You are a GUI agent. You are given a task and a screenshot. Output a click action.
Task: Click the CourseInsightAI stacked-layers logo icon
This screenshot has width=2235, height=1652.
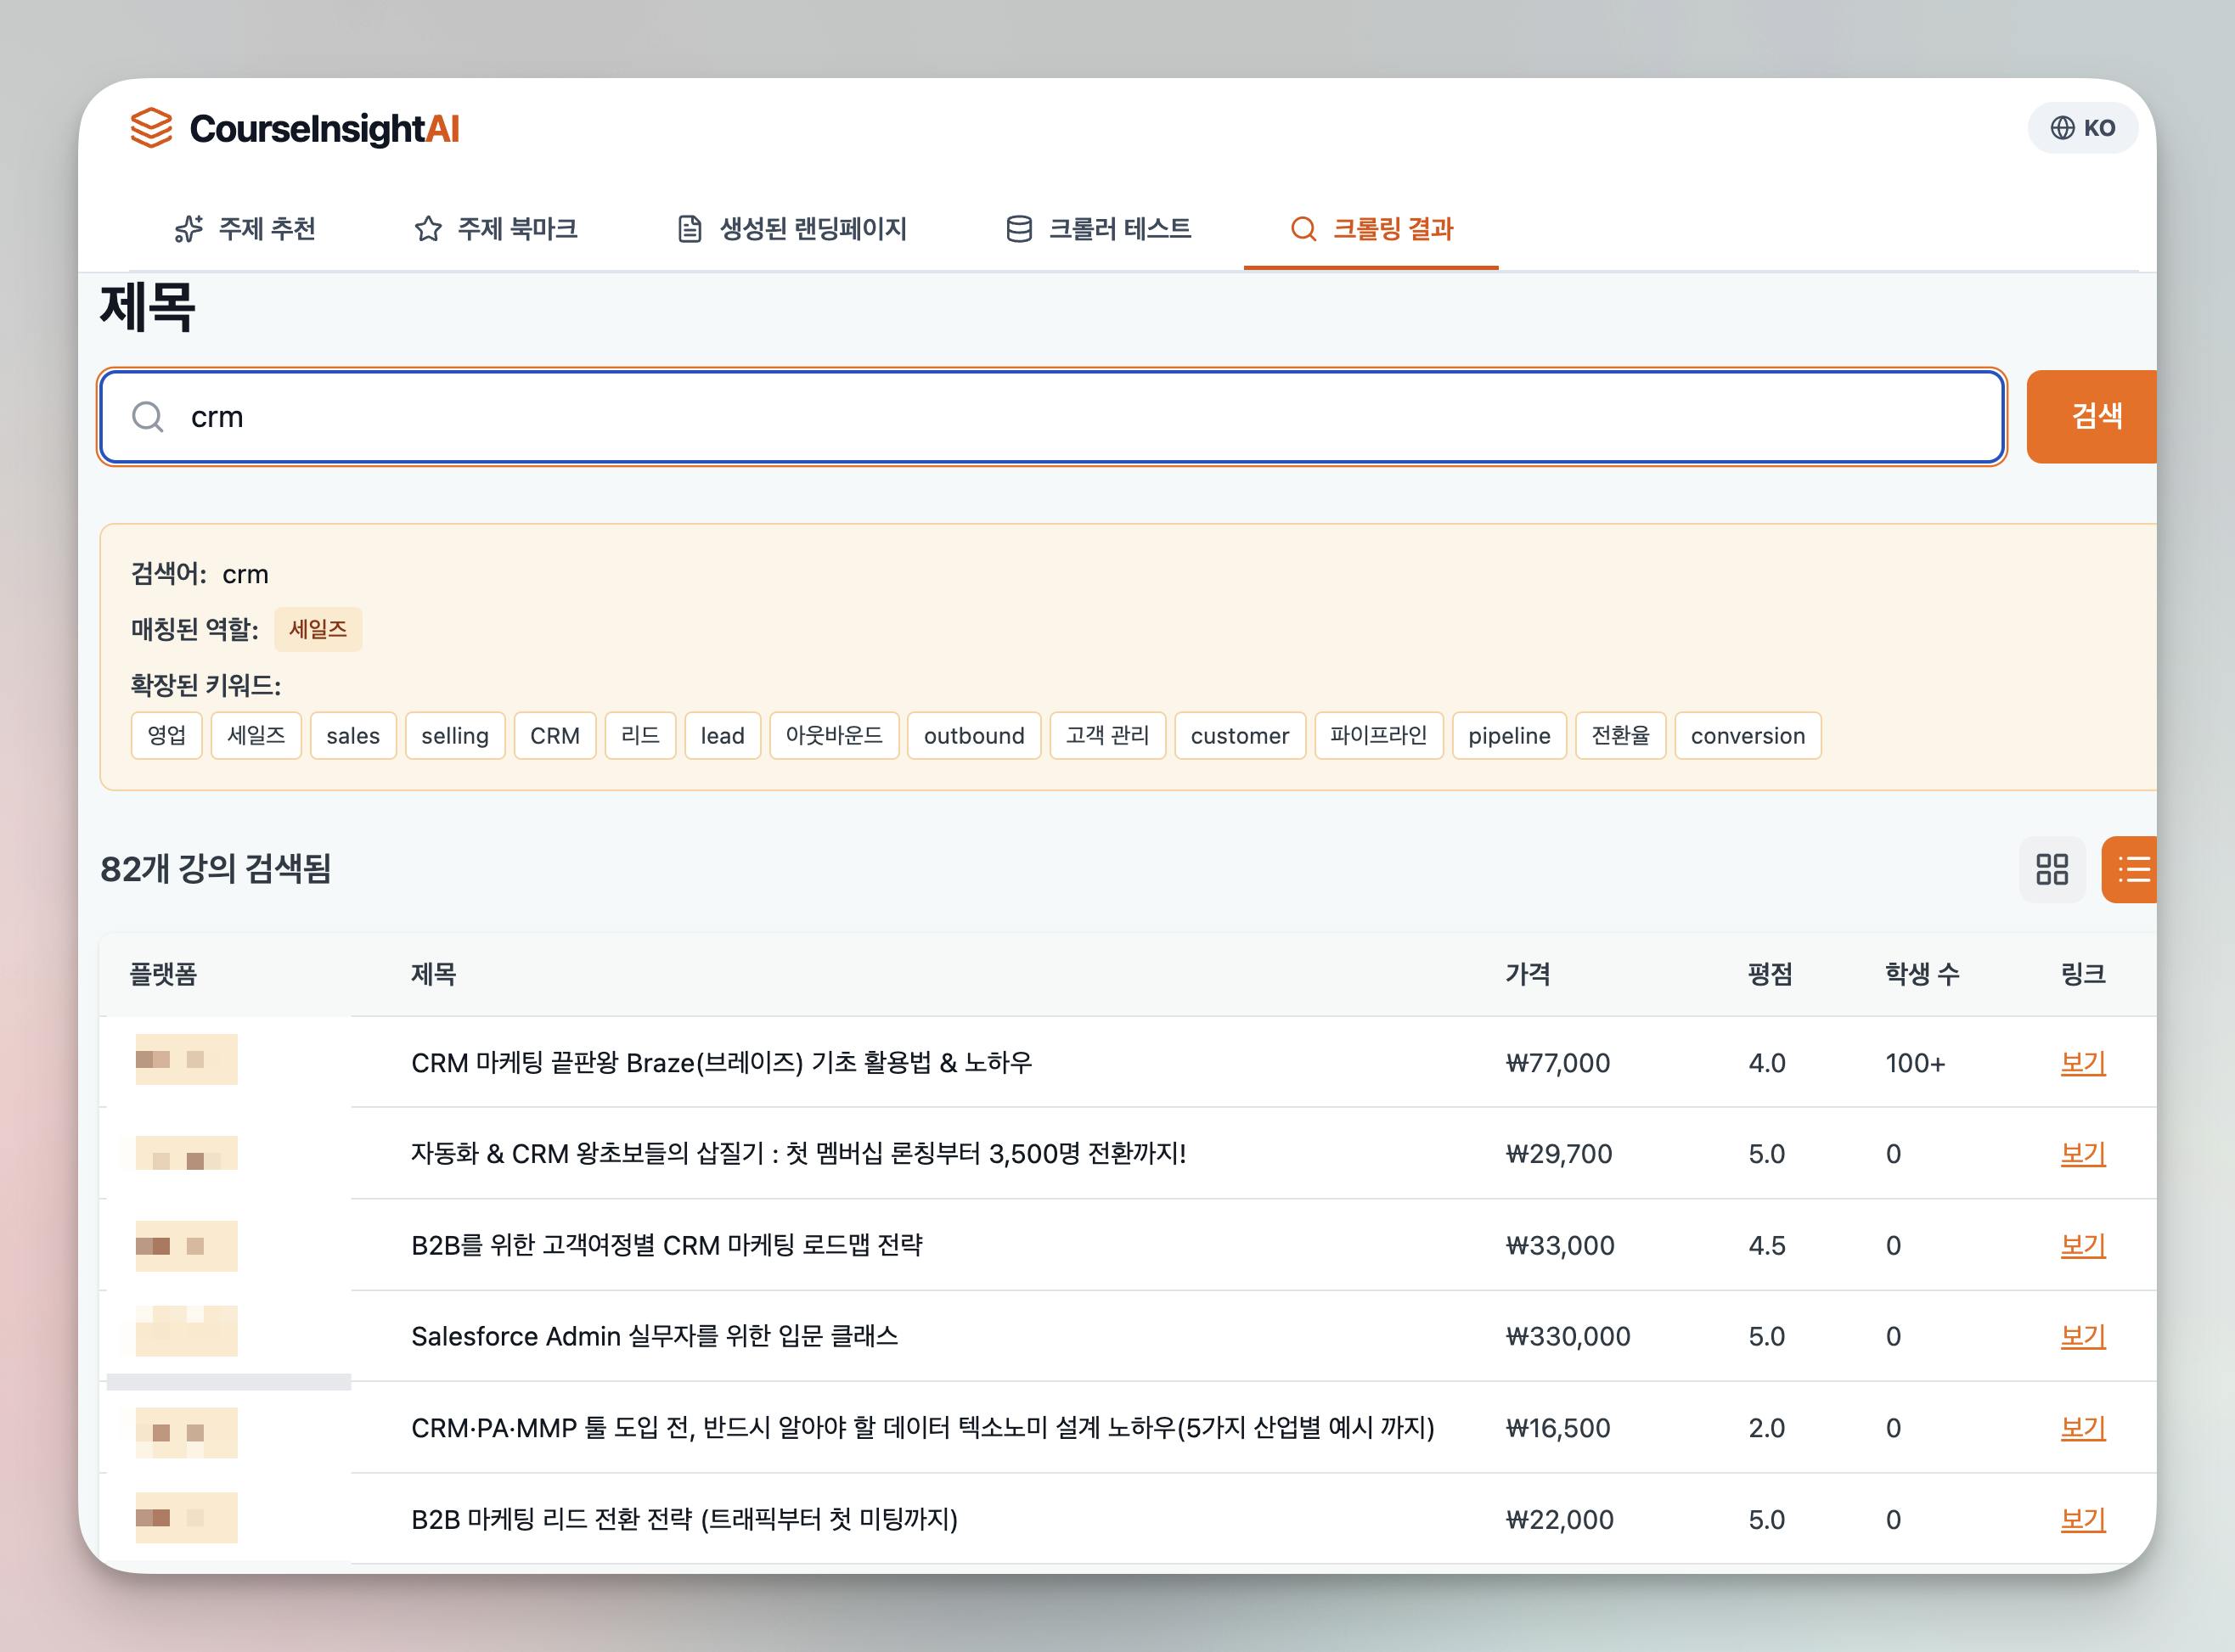click(152, 128)
